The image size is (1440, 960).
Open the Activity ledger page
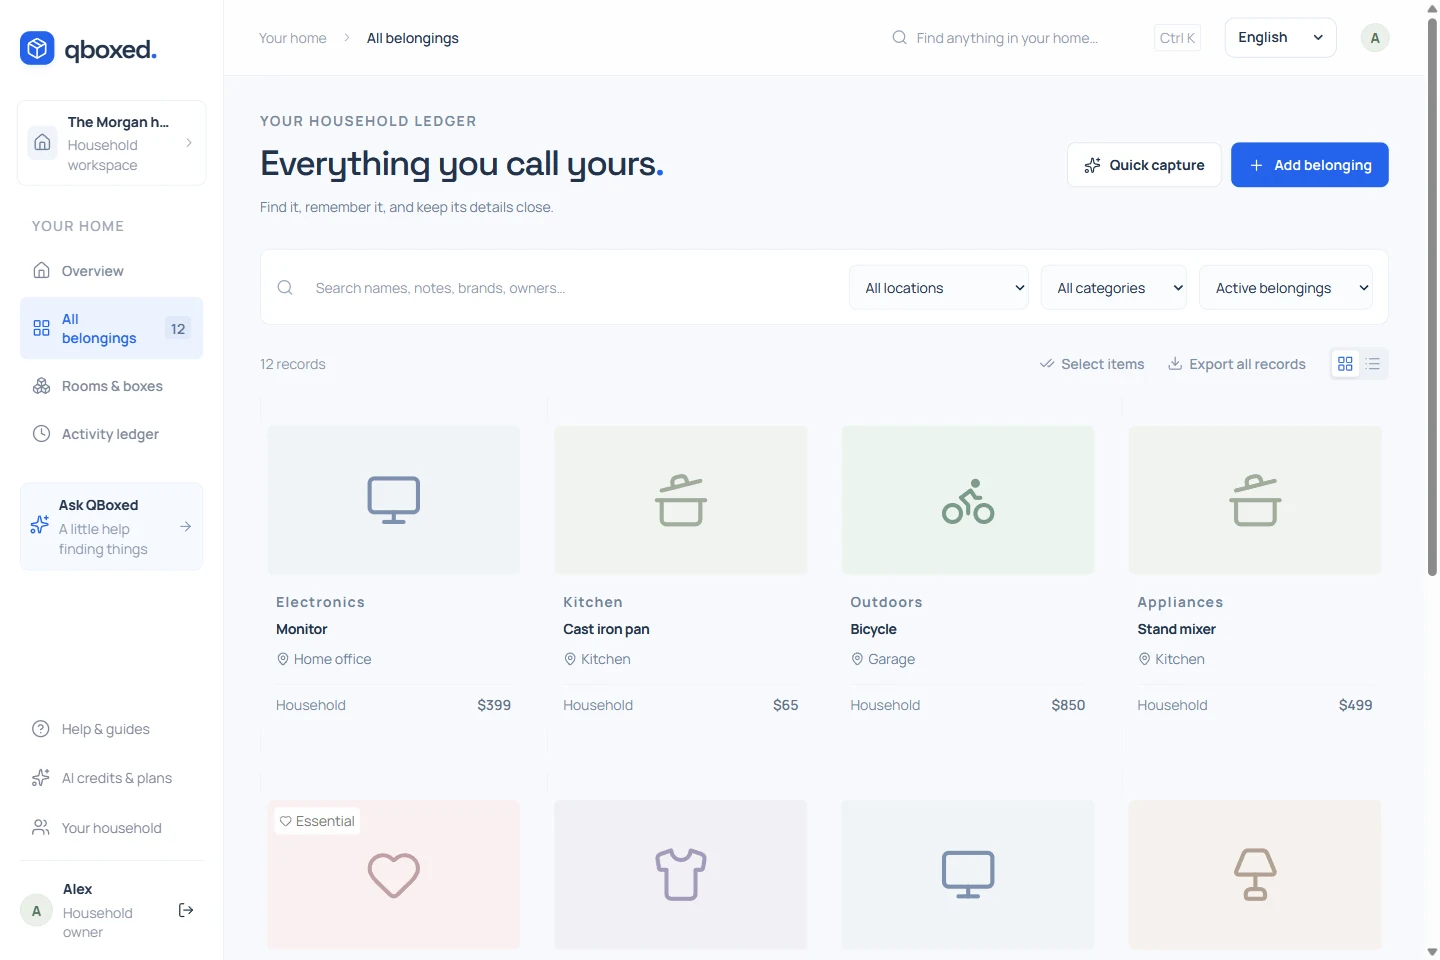[x=111, y=434]
